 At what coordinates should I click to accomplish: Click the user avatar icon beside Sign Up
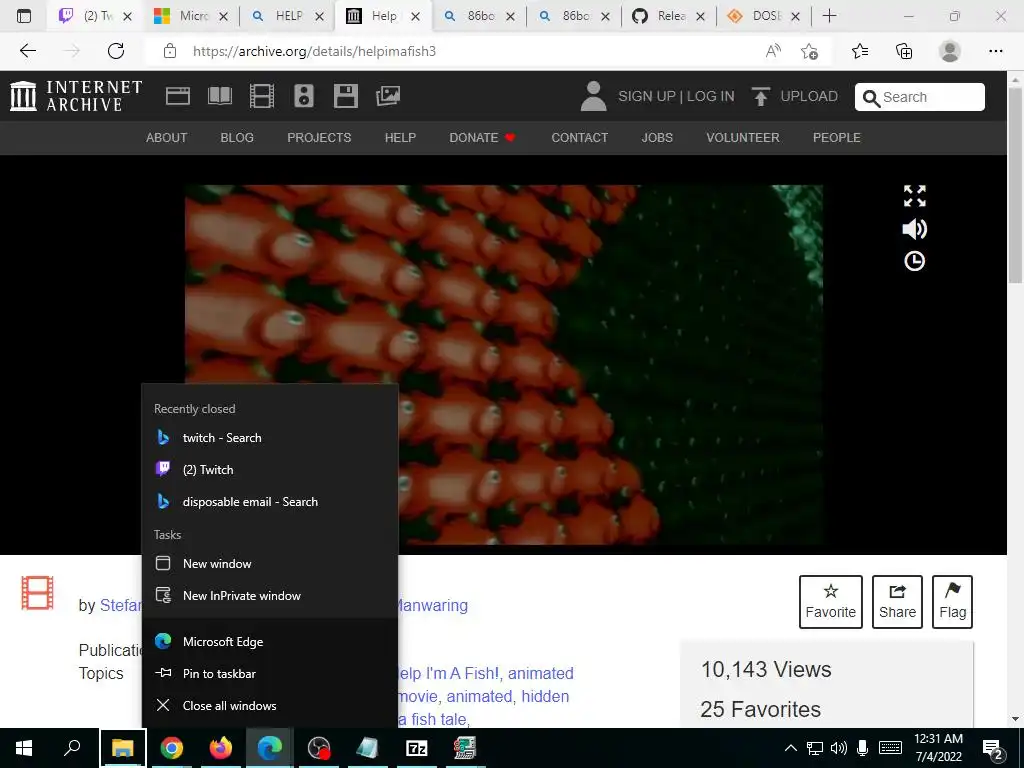click(594, 96)
